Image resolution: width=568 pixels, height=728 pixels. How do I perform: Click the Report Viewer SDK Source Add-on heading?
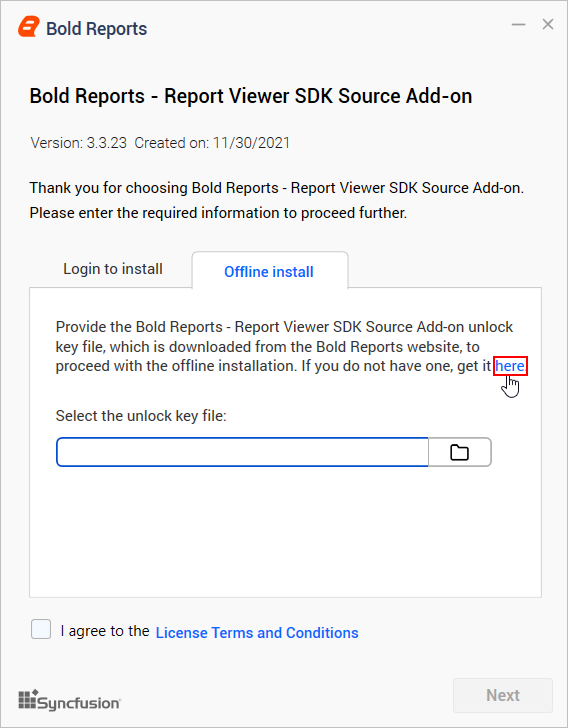[x=251, y=96]
